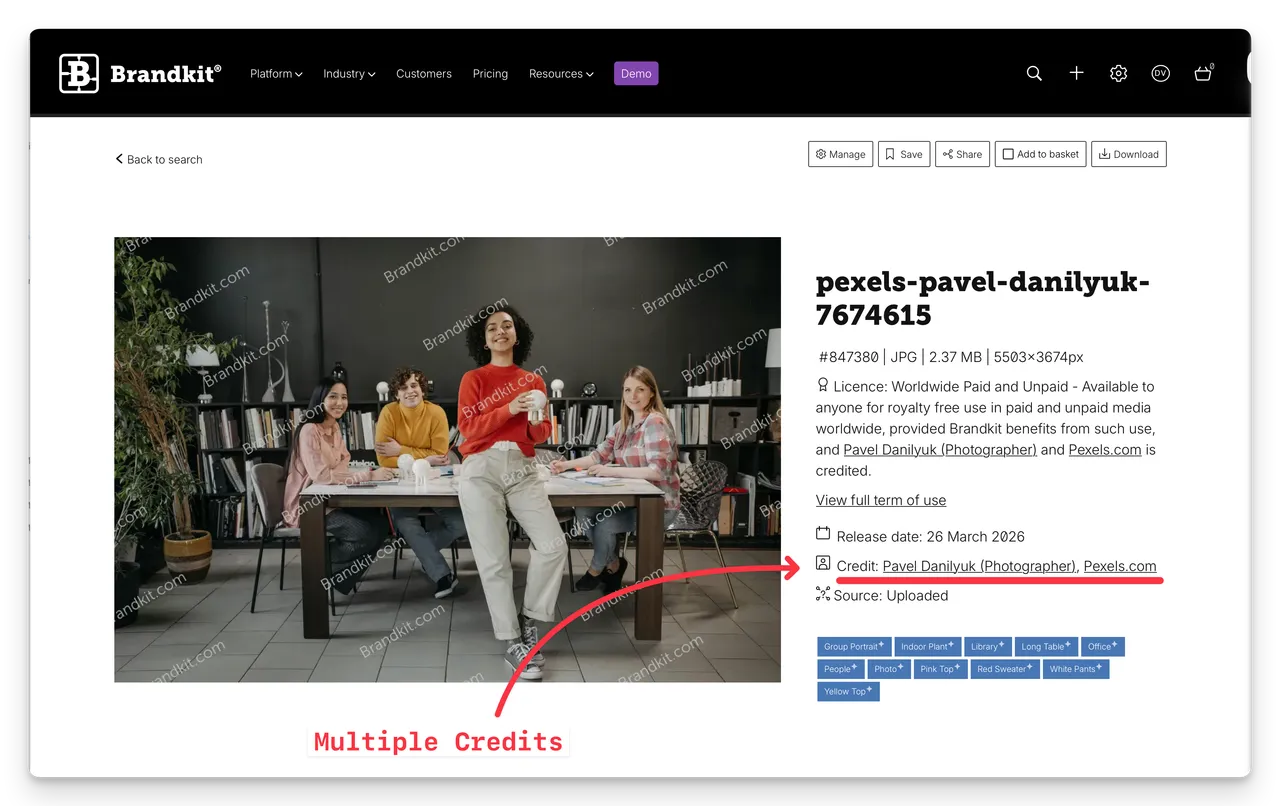
Task: Click the Brandkit logo
Action: pos(139,72)
